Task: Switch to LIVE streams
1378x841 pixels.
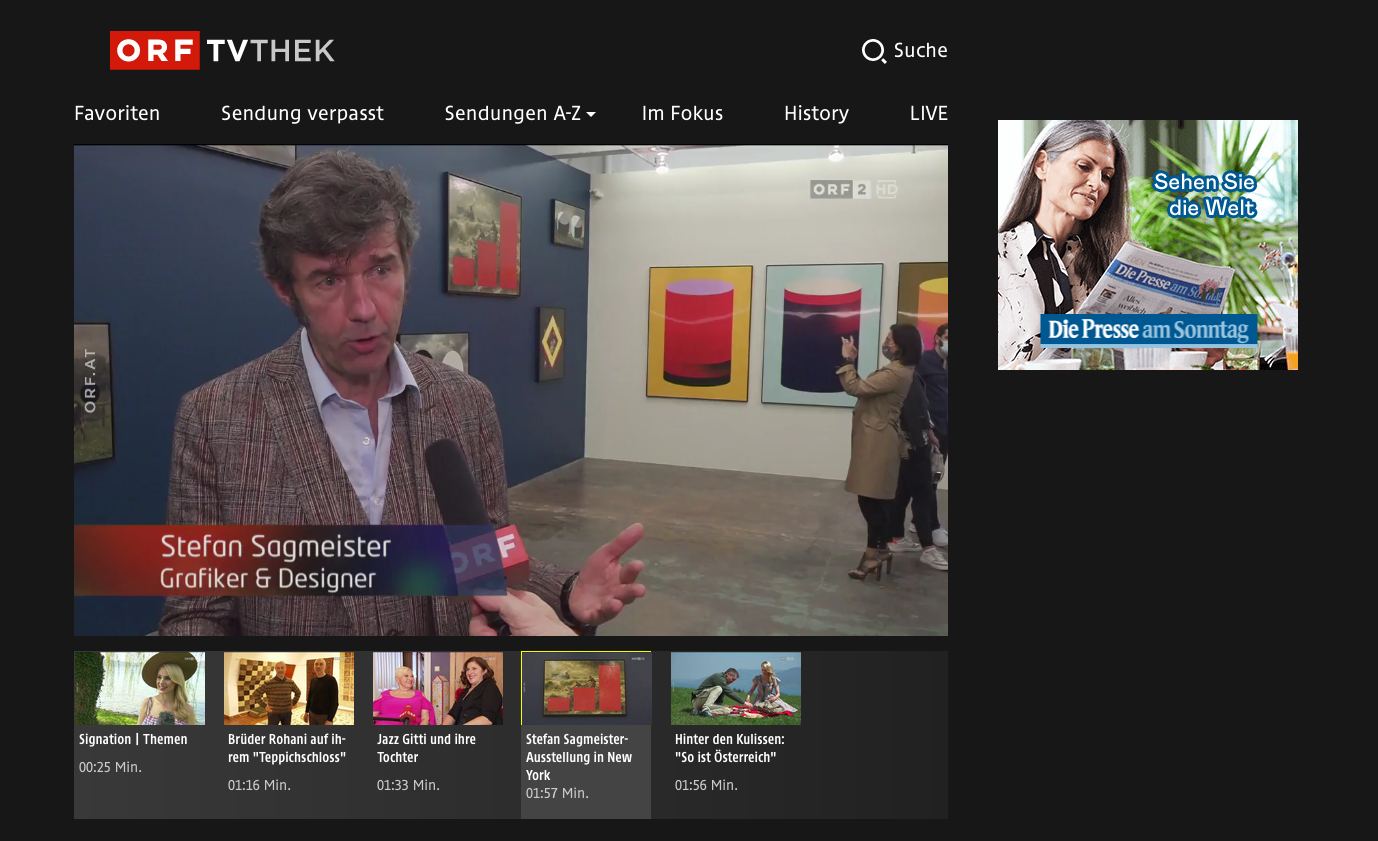Action: coord(928,113)
